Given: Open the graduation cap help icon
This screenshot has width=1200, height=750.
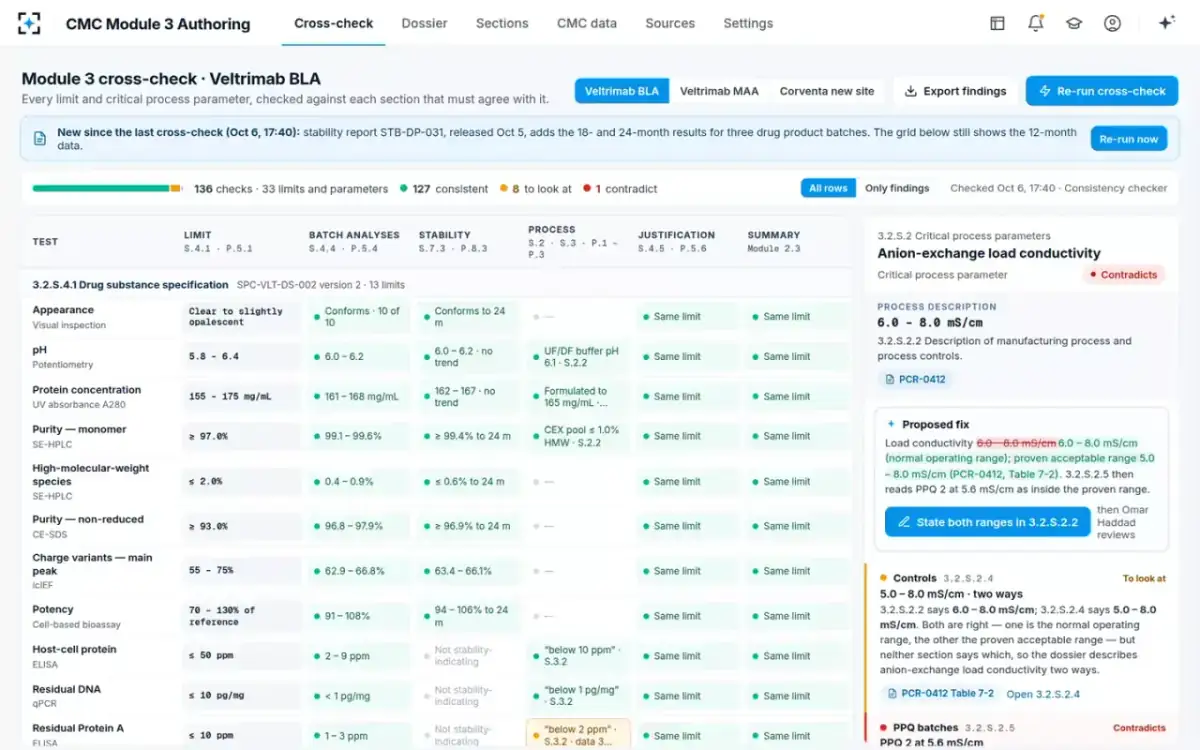Looking at the screenshot, I should (x=1074, y=23).
